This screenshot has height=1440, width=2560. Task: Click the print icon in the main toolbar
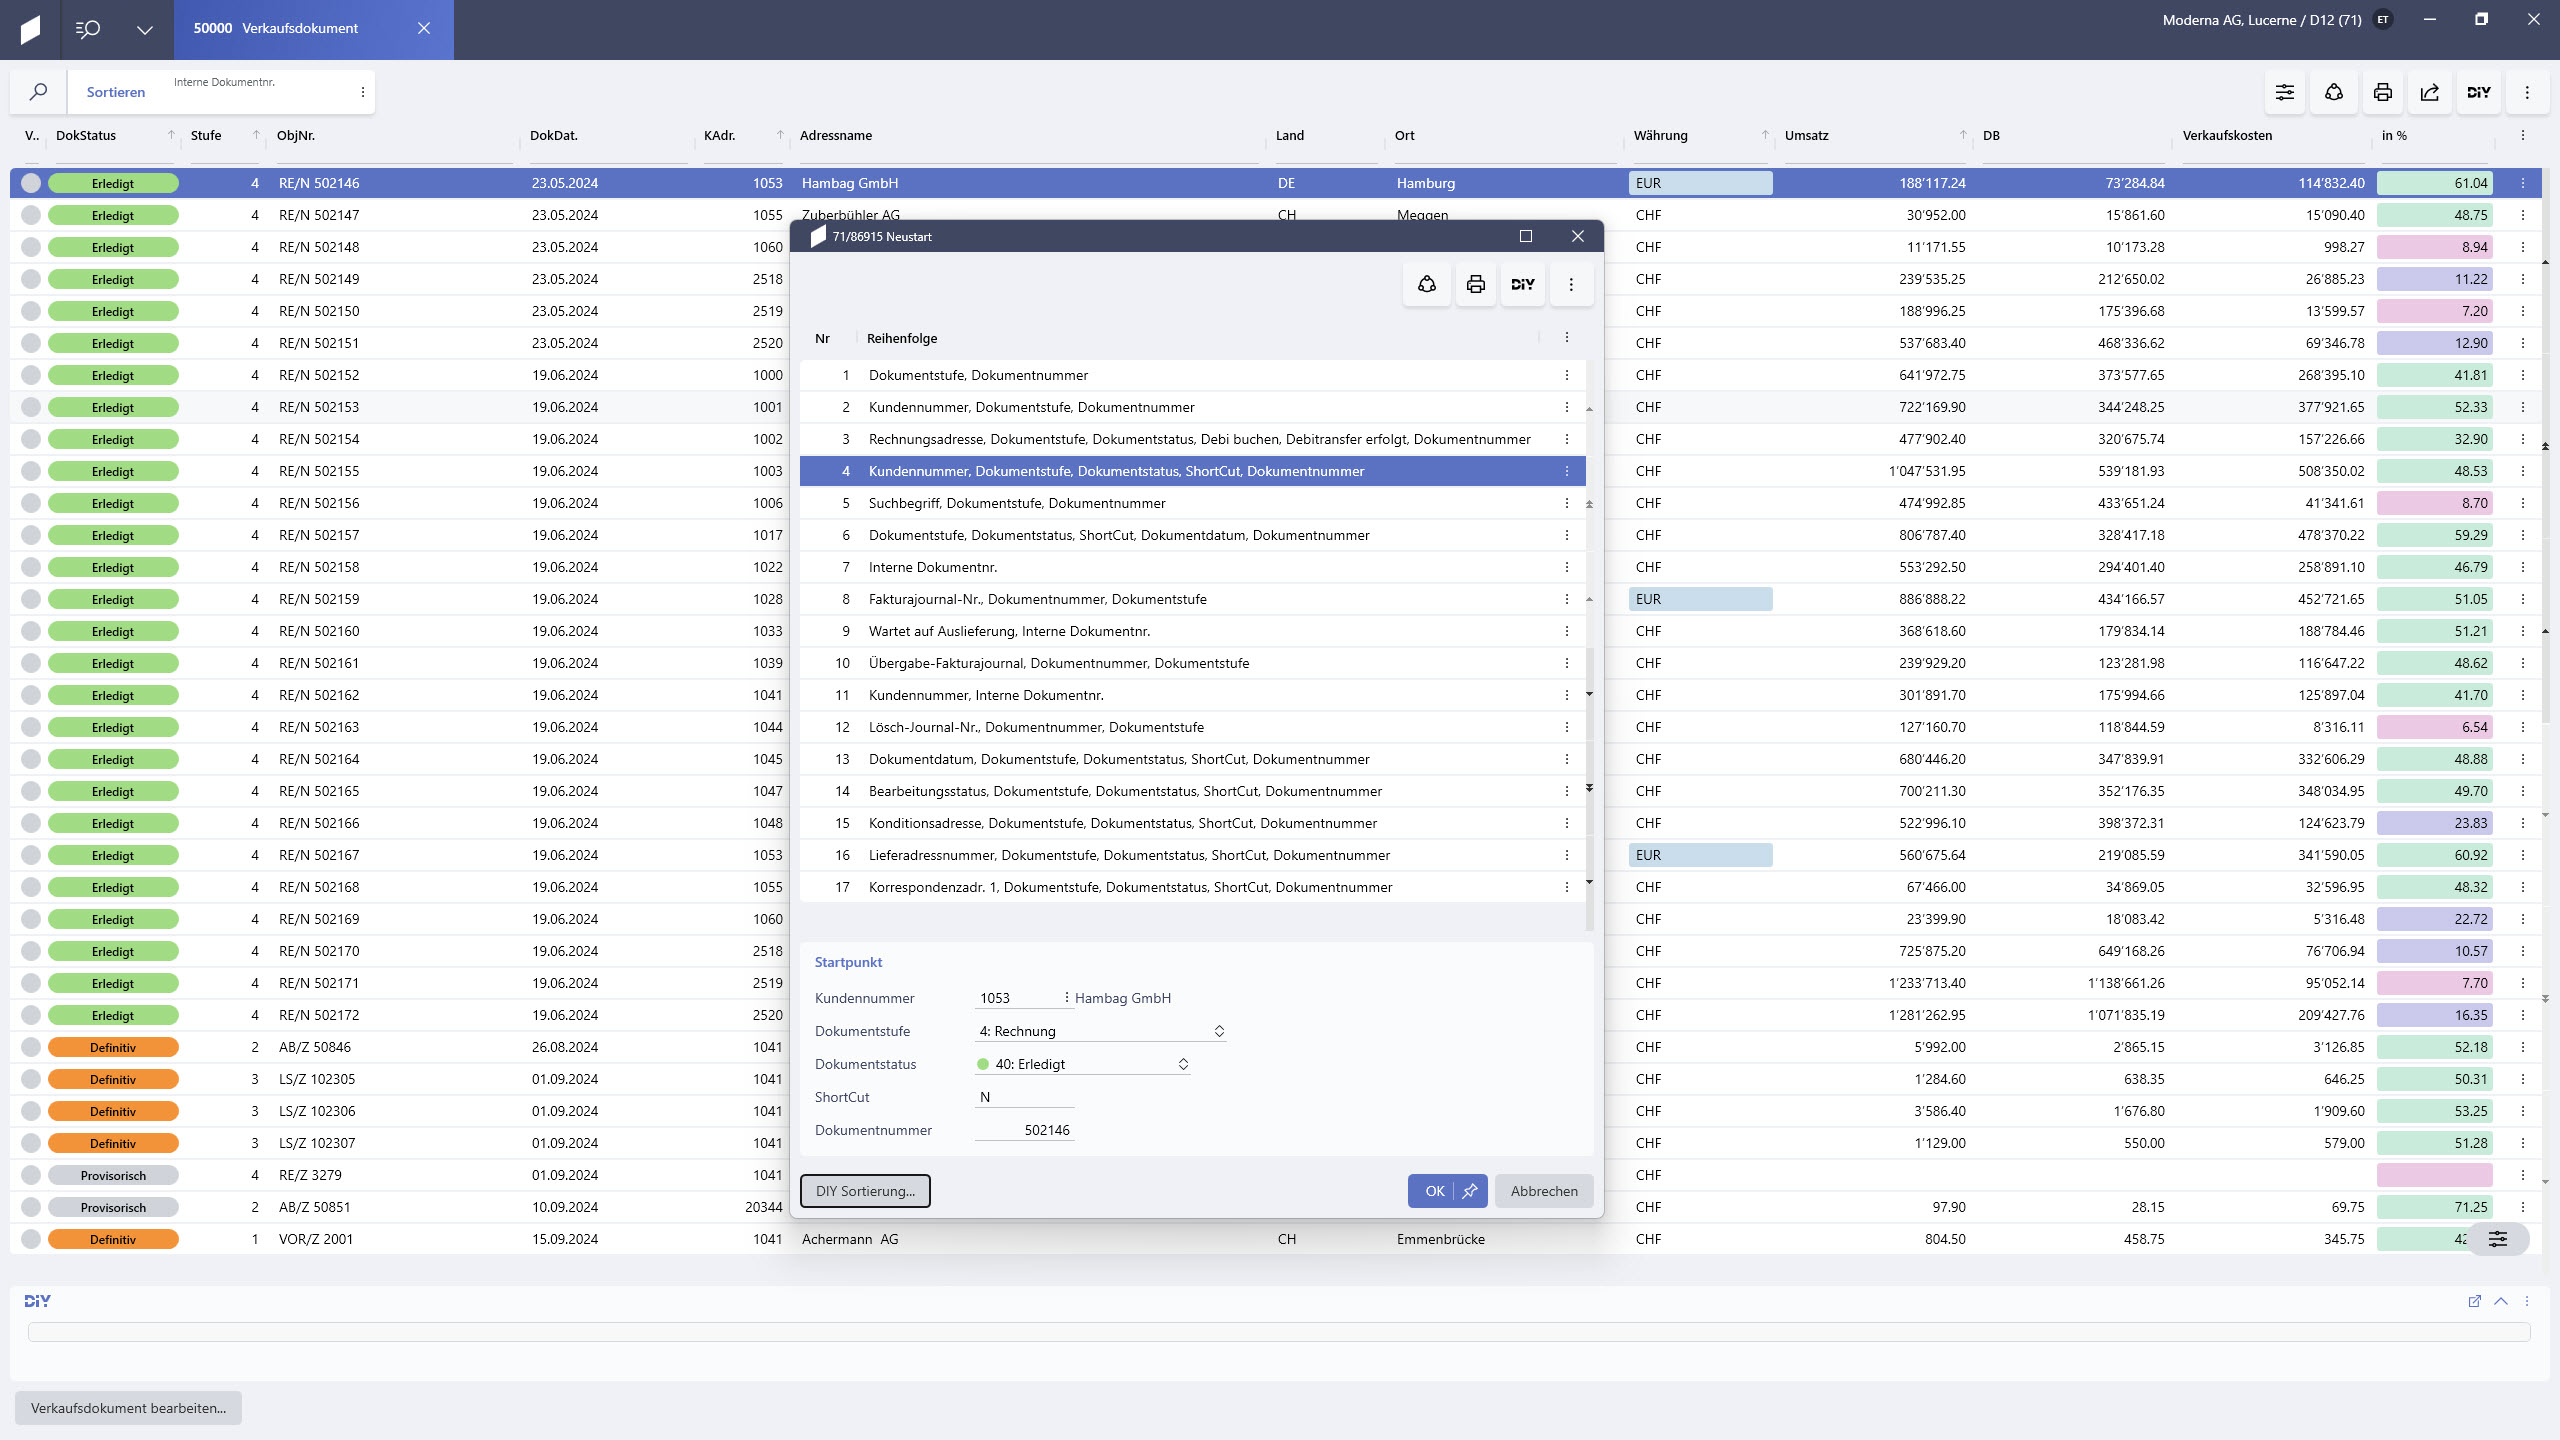tap(2383, 92)
